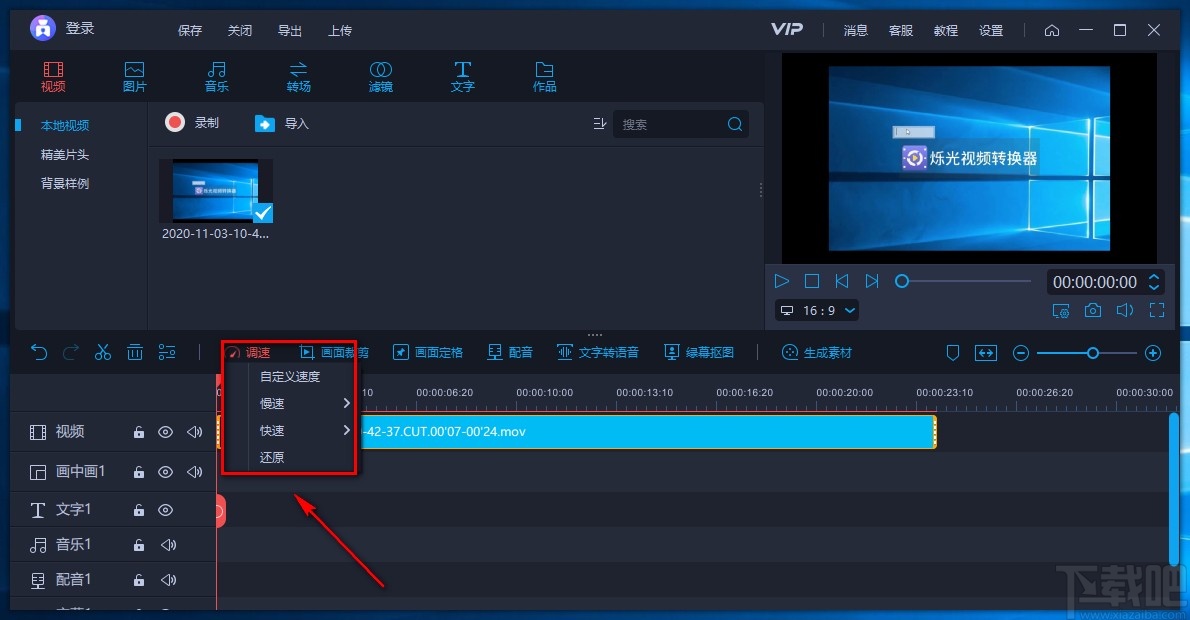The height and width of the screenshot is (620, 1190).
Task: Switch to the 滤镜 filters tab
Action: tap(380, 77)
